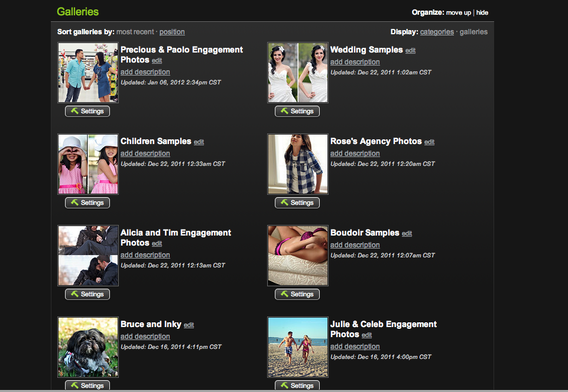Sort galleries by position
This screenshot has height=392, width=568.
coord(172,32)
